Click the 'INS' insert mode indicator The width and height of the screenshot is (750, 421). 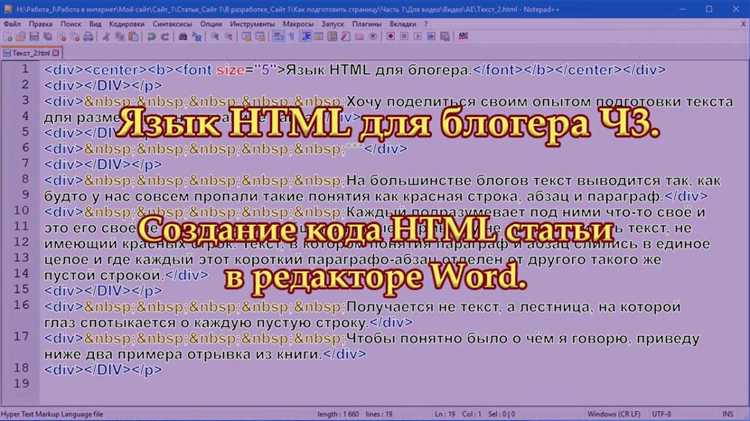tap(728, 414)
